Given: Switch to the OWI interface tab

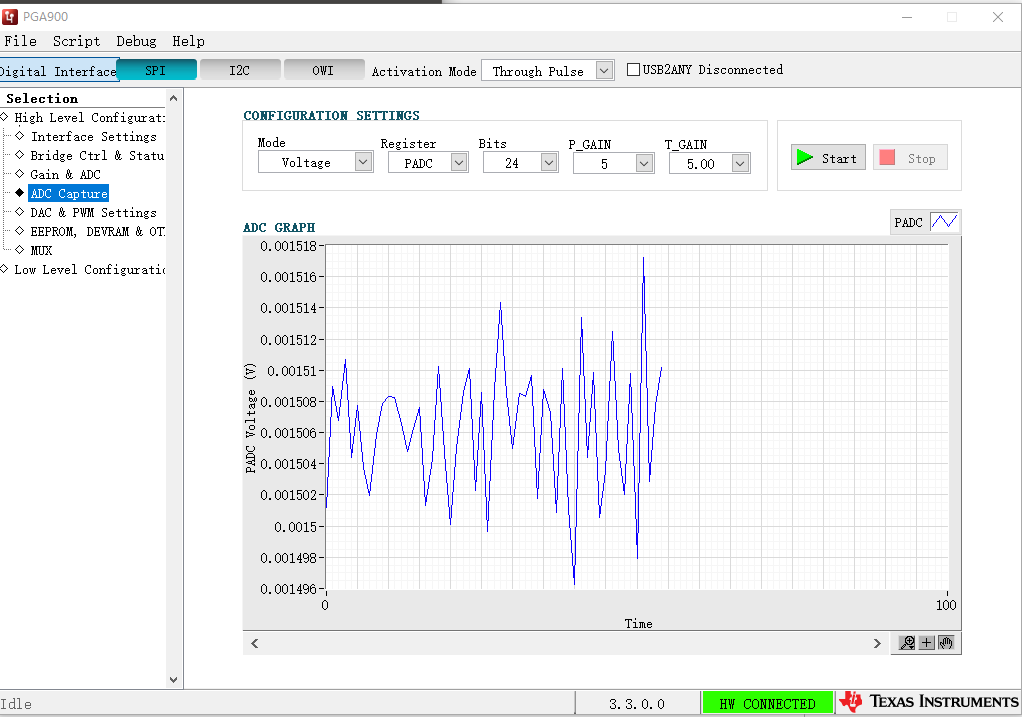Looking at the screenshot, I should tap(323, 70).
